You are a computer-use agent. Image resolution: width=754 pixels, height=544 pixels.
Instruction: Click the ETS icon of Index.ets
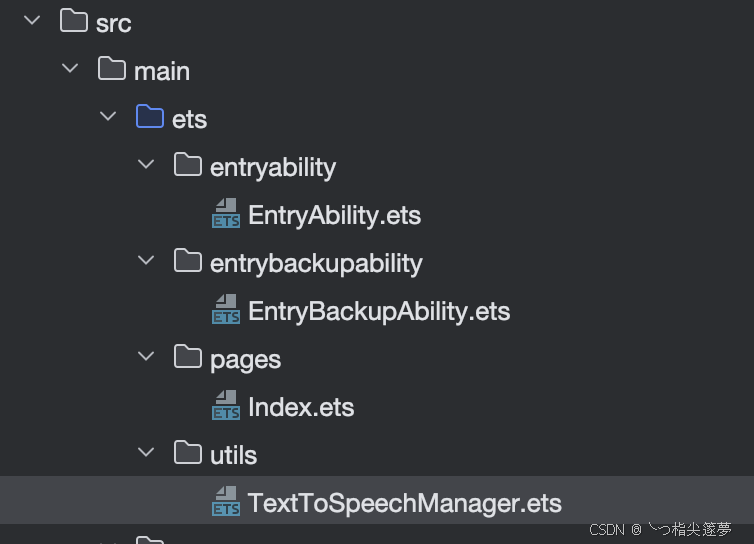pos(226,405)
